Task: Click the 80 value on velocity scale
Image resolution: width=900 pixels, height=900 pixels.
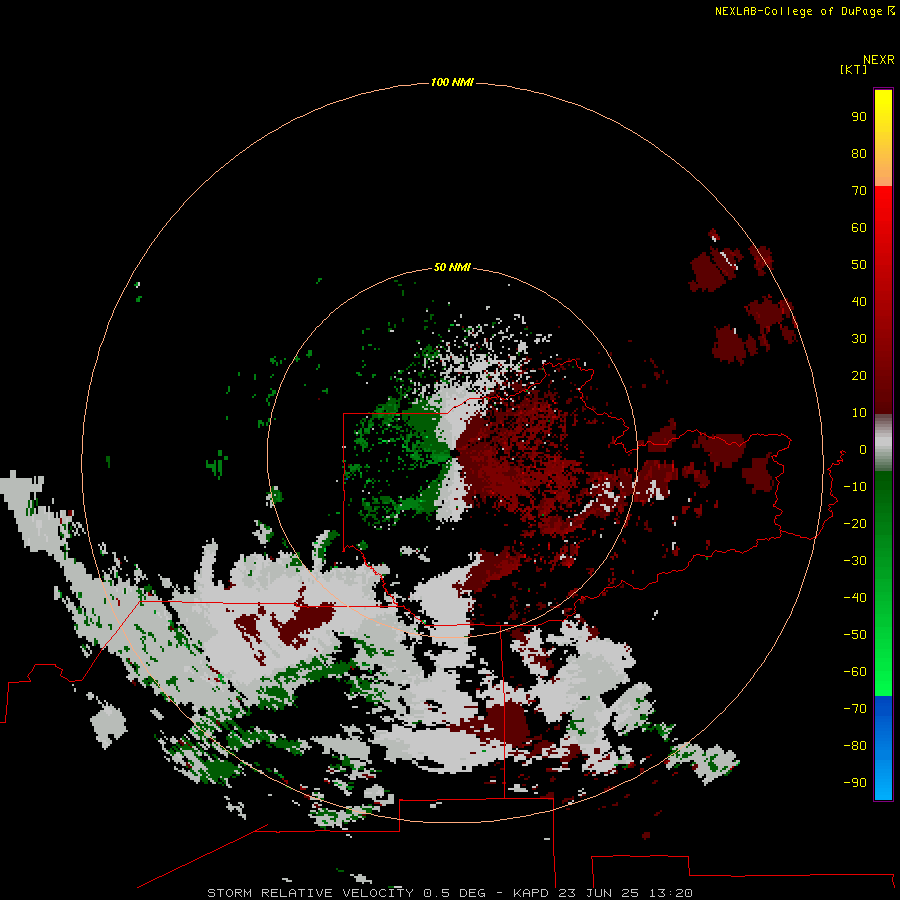Action: pos(859,153)
